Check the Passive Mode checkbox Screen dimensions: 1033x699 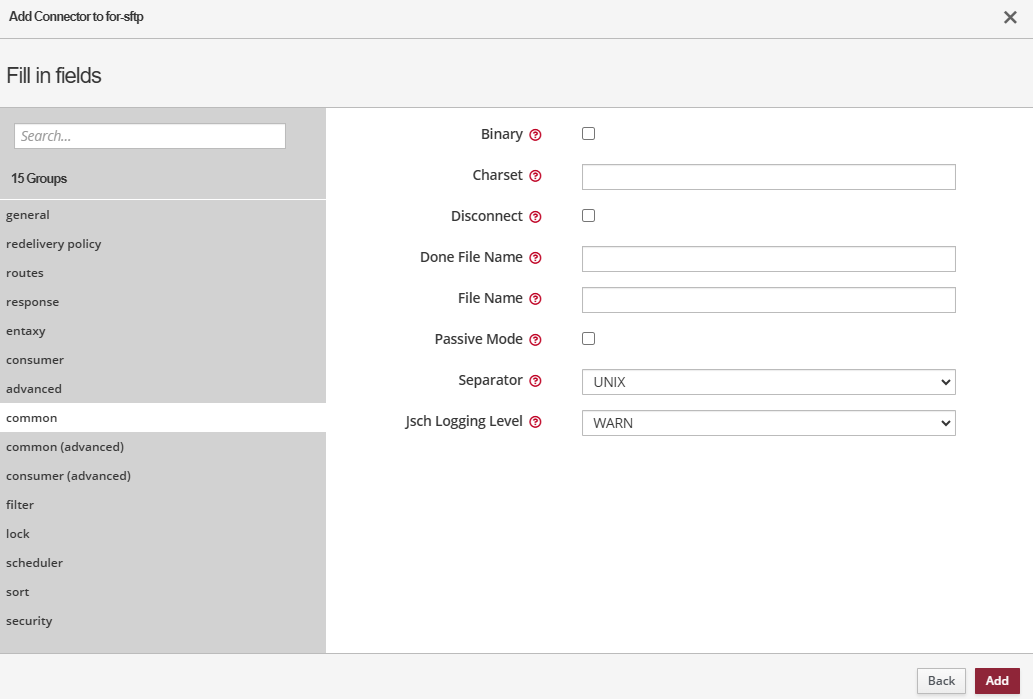pyautogui.click(x=588, y=339)
